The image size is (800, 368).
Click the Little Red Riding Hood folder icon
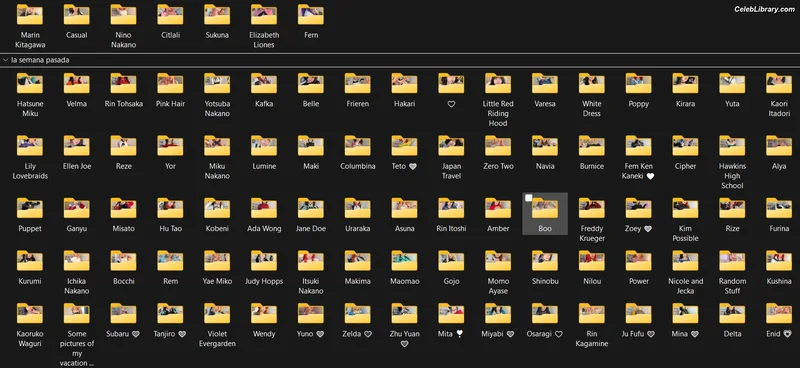[498, 84]
